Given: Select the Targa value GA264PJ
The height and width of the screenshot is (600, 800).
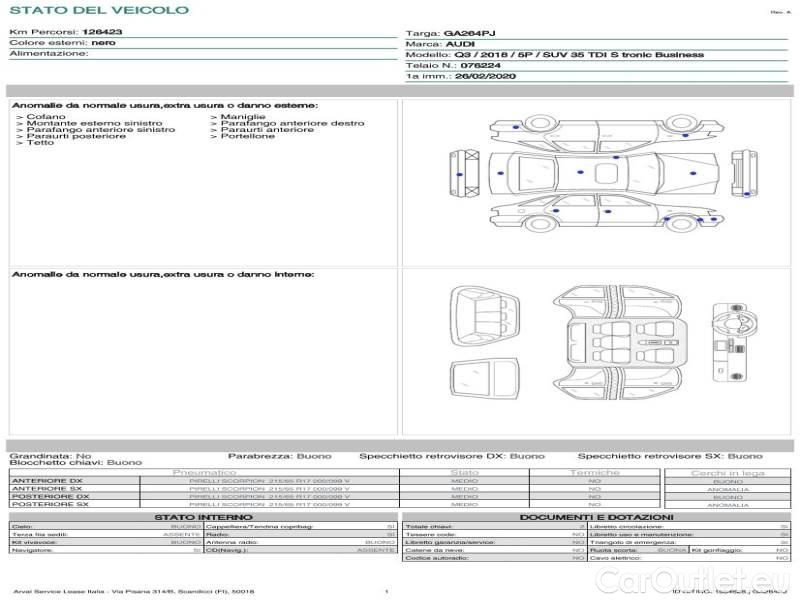Looking at the screenshot, I should click(x=469, y=34).
